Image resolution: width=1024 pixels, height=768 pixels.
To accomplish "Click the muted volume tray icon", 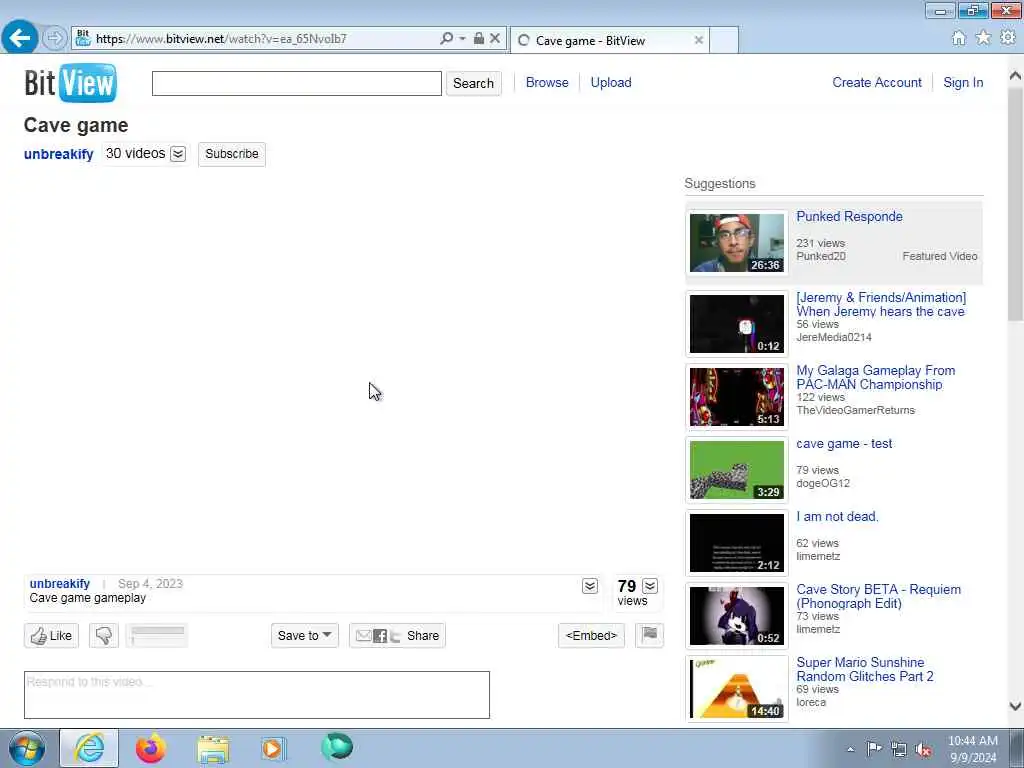I will point(923,749).
